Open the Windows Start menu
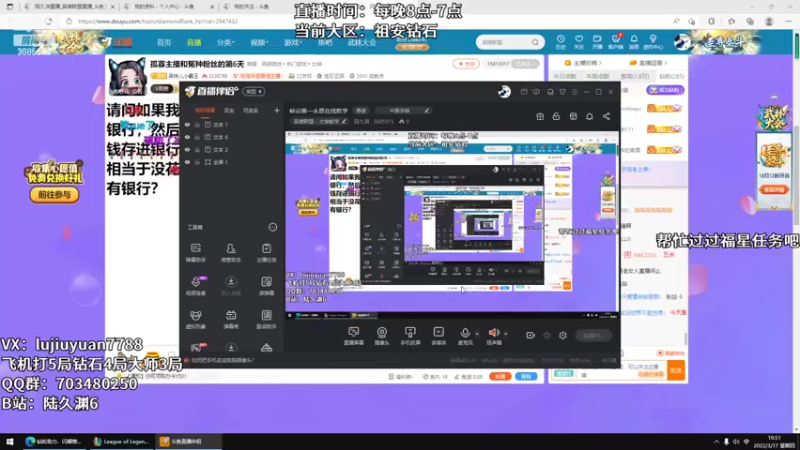This screenshot has width=800, height=450. [x=9, y=441]
